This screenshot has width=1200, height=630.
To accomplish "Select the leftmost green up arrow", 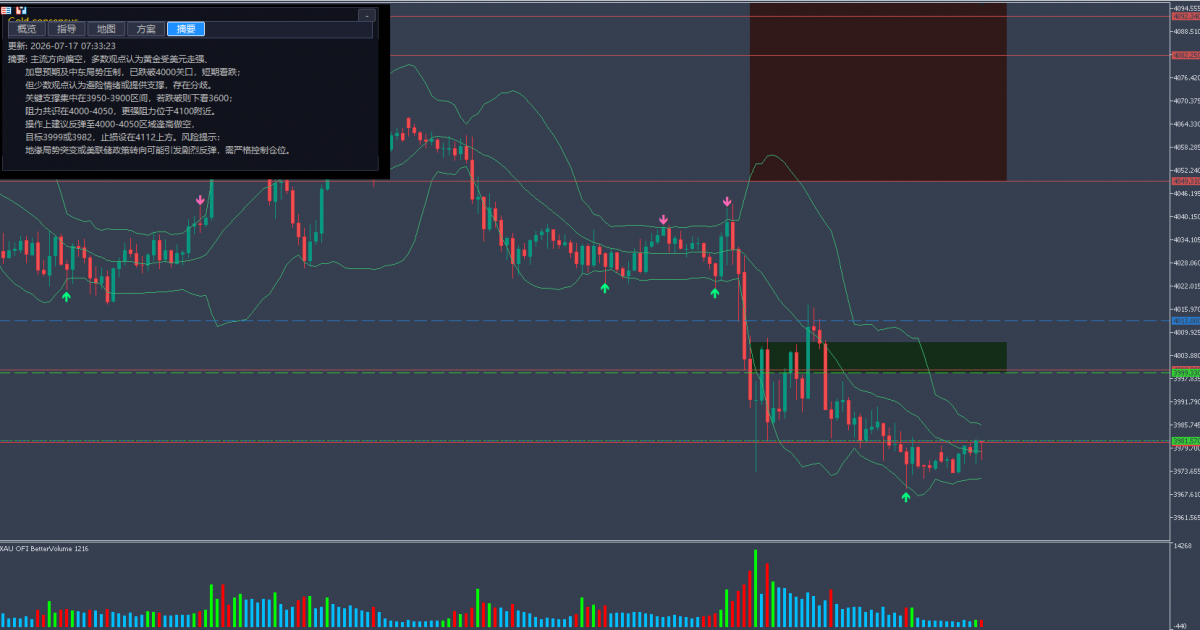I will point(66,296).
